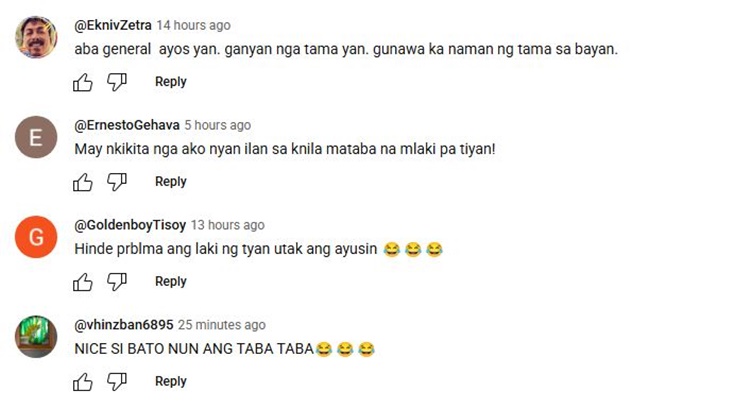750x408 pixels.
Task: Click the brown E avatar
Action: [36, 137]
